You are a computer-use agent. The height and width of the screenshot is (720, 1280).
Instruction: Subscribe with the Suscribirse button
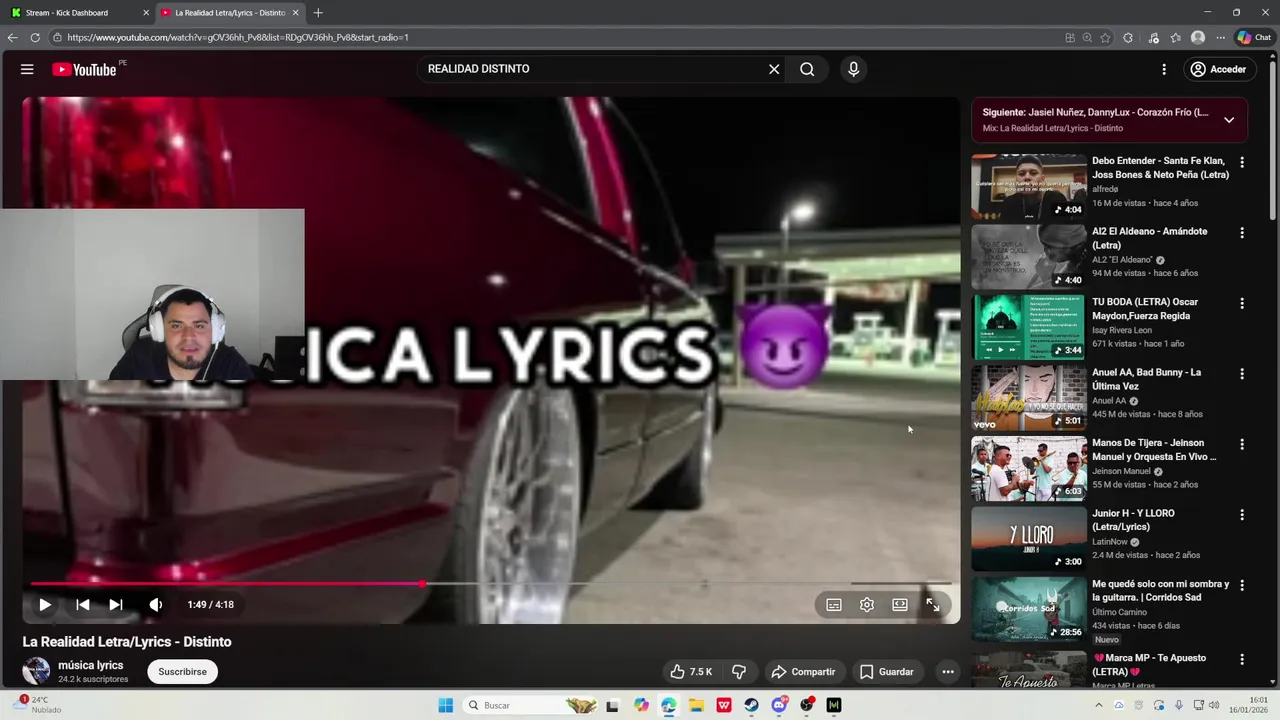[182, 672]
